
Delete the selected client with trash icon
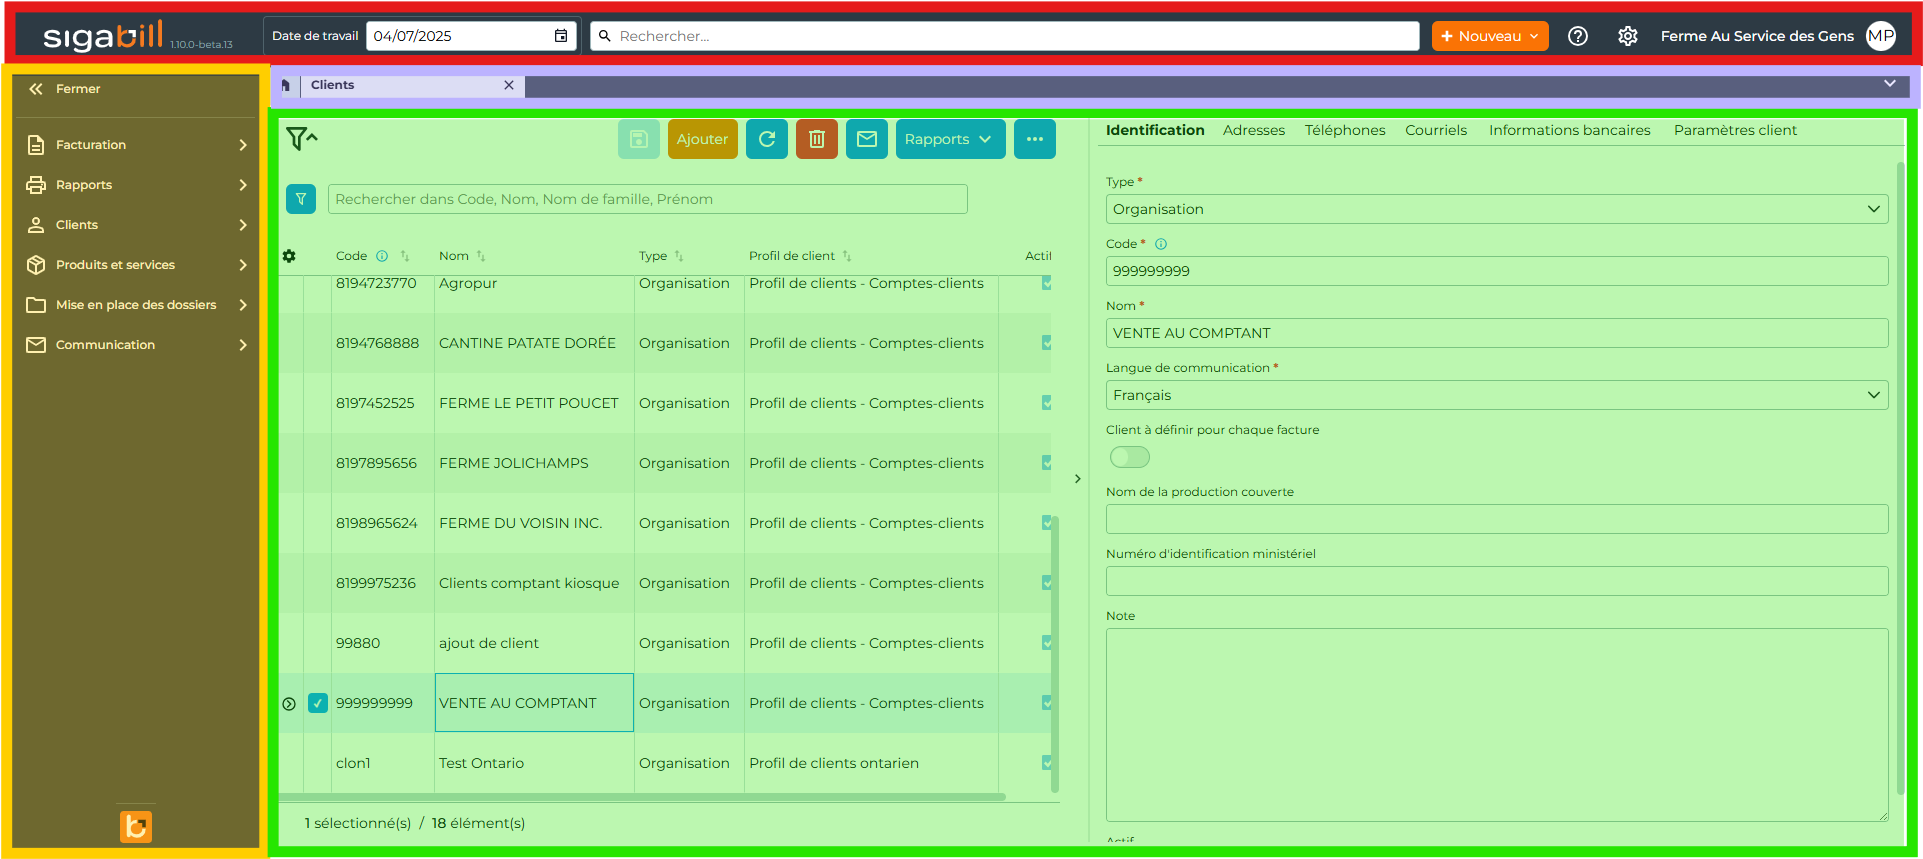(x=817, y=139)
